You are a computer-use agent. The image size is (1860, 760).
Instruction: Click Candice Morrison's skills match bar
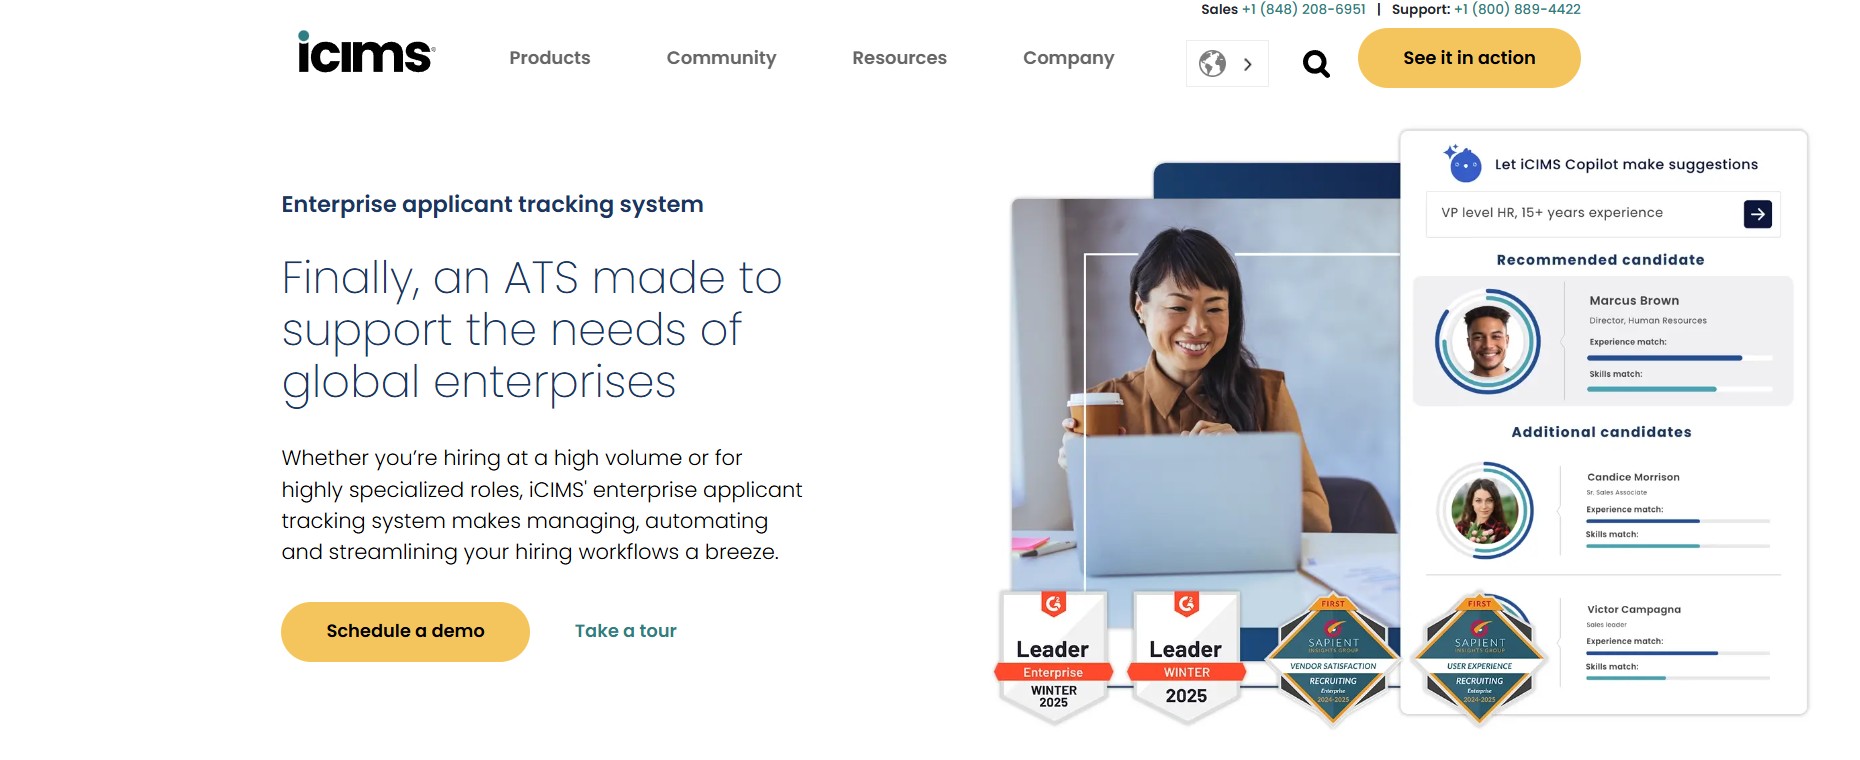pos(1677,546)
